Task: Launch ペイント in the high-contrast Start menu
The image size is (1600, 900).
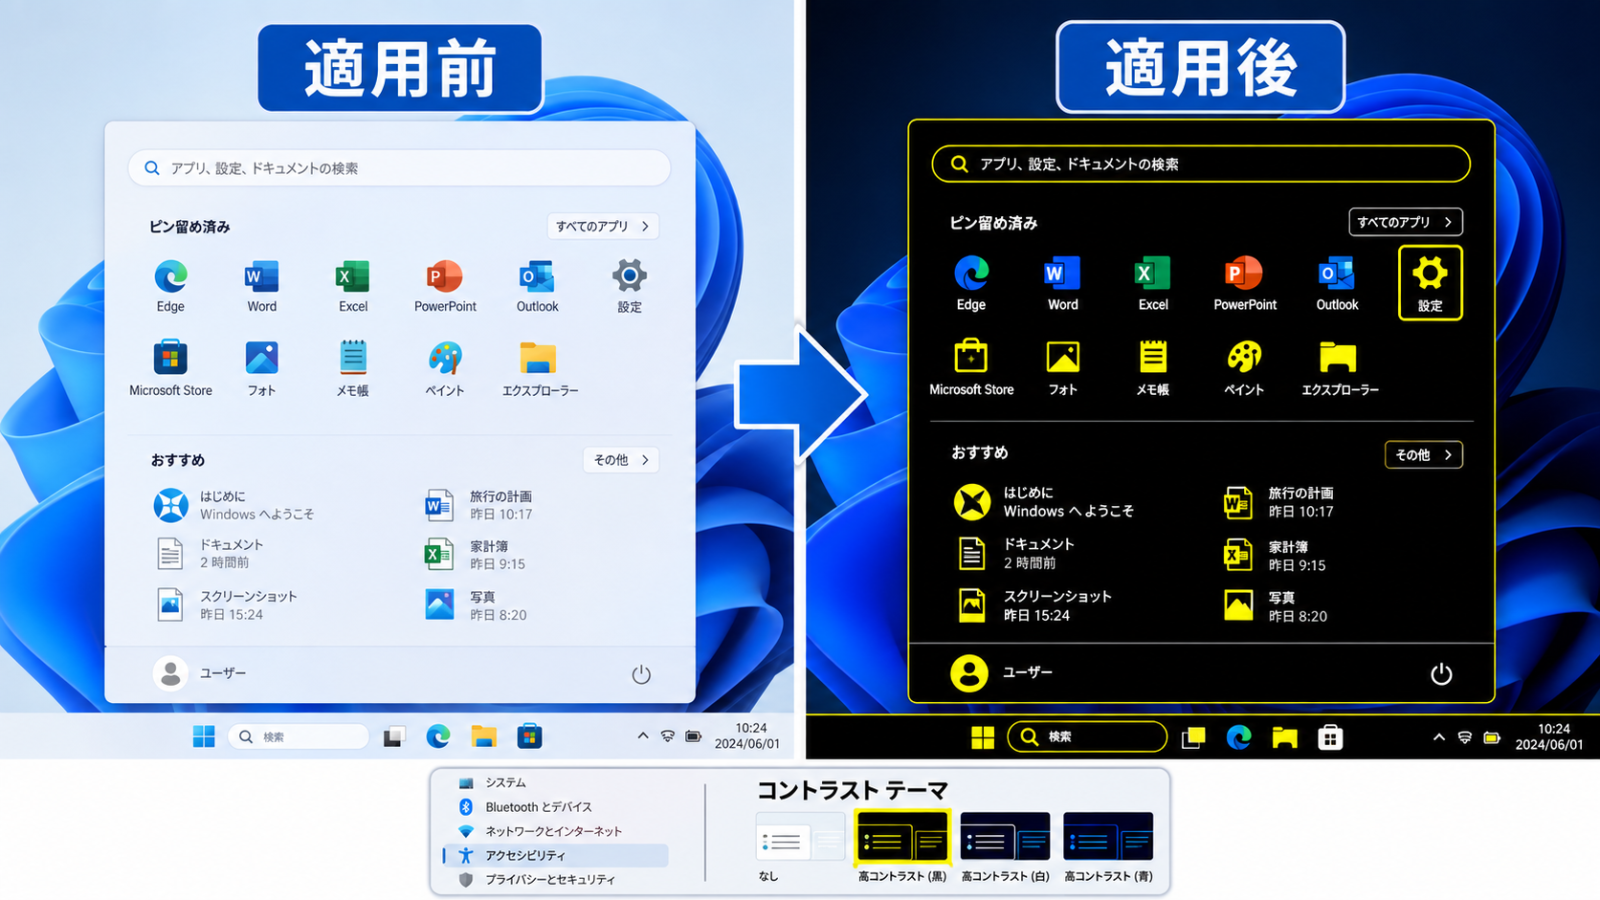Action: pyautogui.click(x=1244, y=367)
